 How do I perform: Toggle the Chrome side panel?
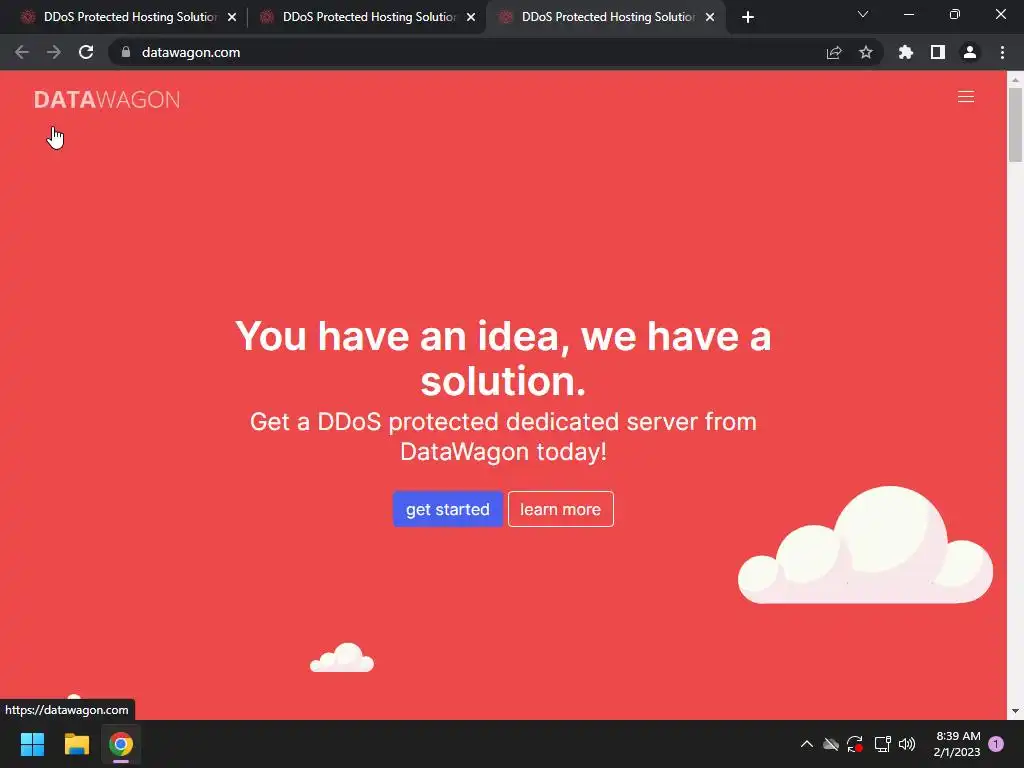point(938,52)
